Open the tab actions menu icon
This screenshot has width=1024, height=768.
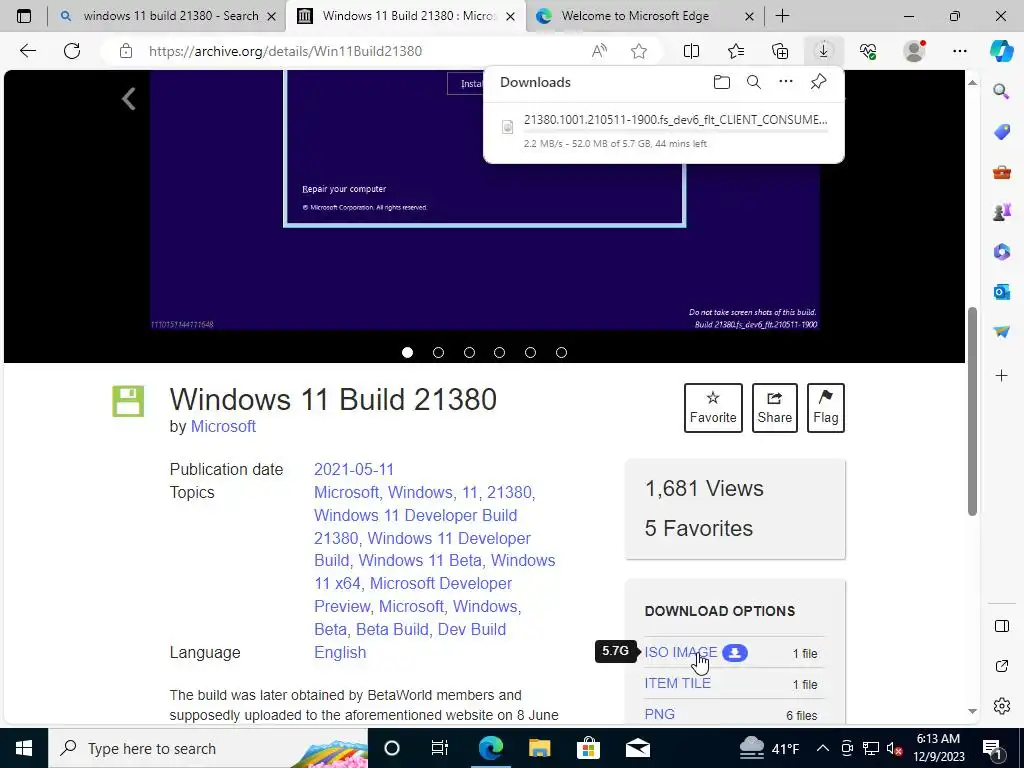pos(24,16)
